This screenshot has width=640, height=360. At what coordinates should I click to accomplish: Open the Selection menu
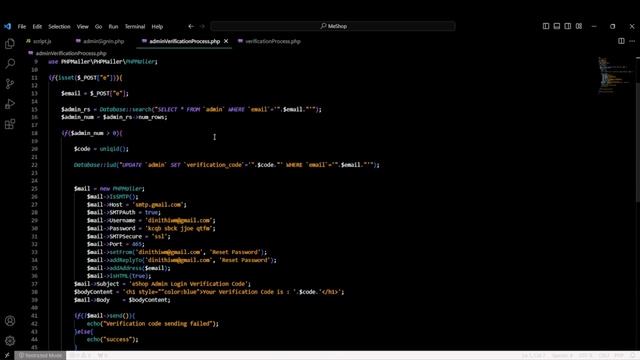click(x=59, y=27)
